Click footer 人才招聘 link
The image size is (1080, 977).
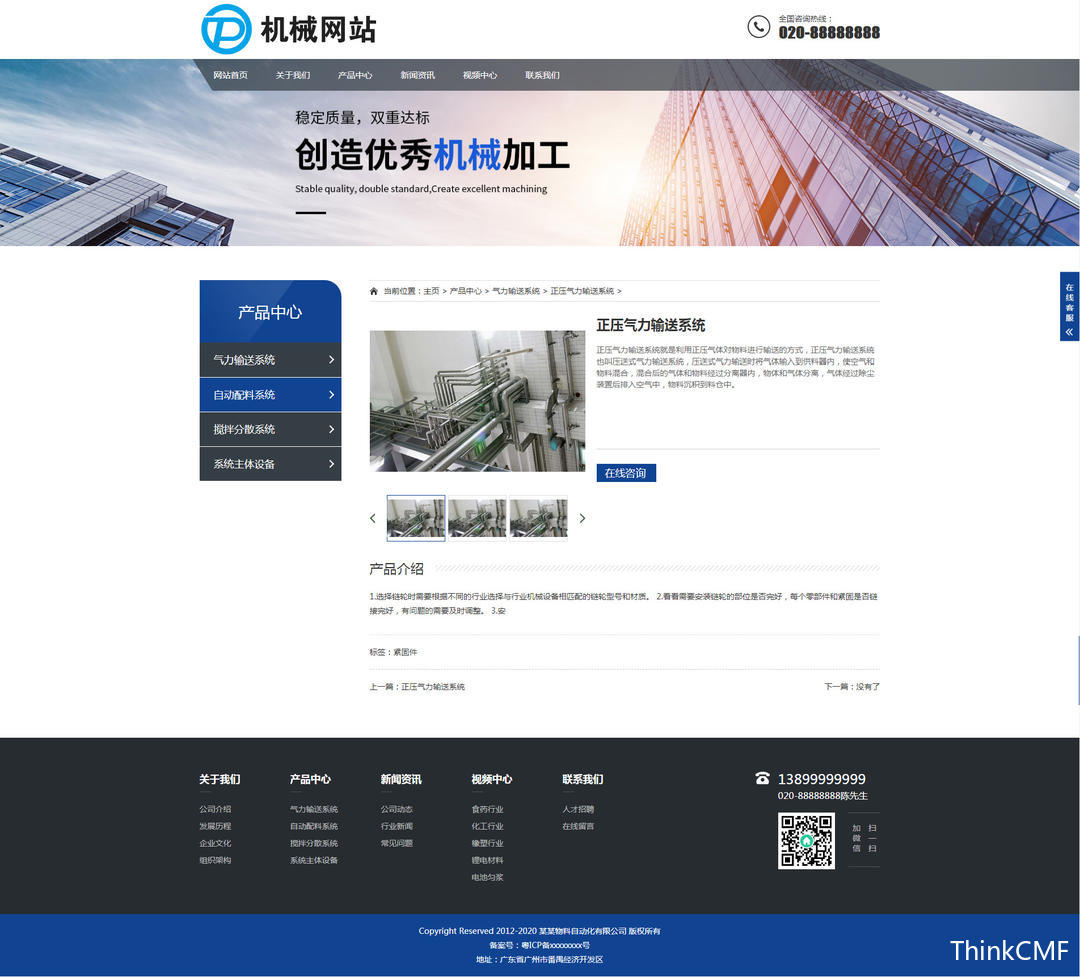[578, 809]
